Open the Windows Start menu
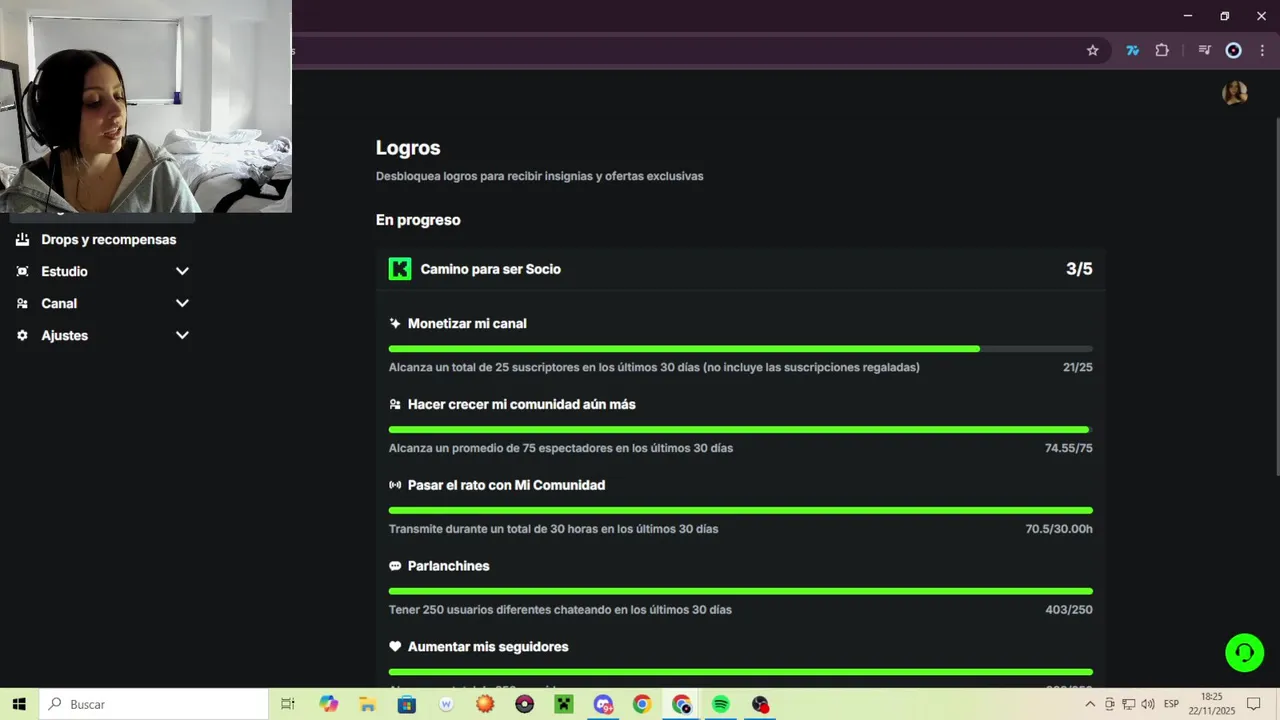Viewport: 1280px width, 720px height. 19,705
